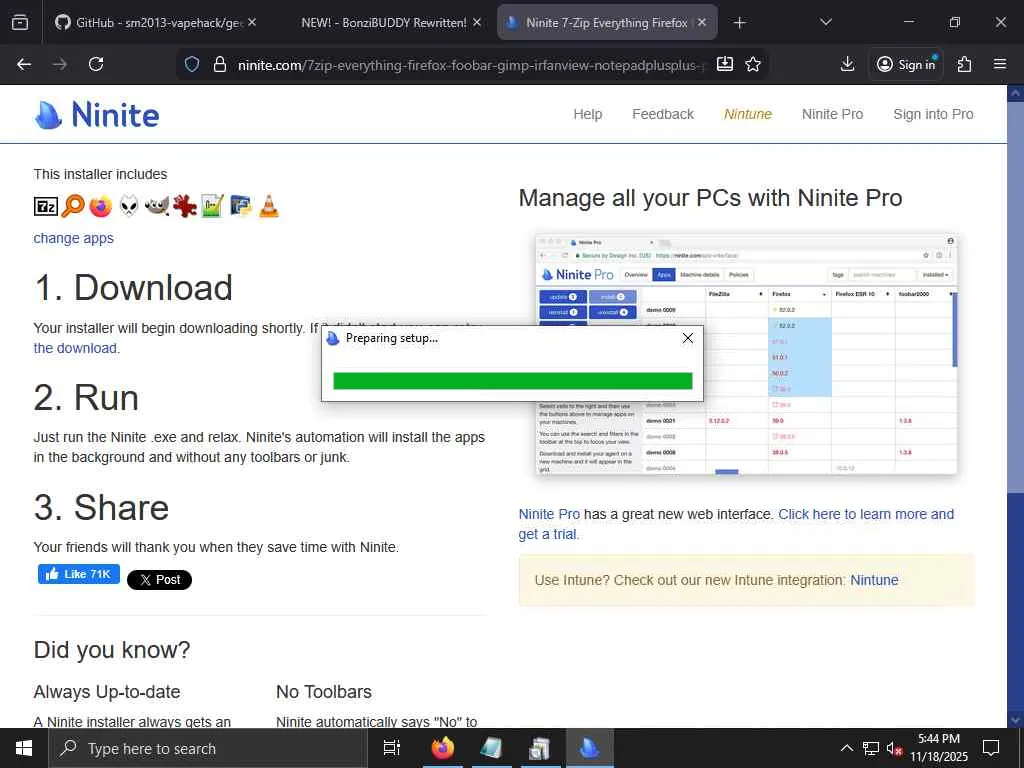Click the X Post share button
This screenshot has height=768, width=1024.
click(159, 579)
